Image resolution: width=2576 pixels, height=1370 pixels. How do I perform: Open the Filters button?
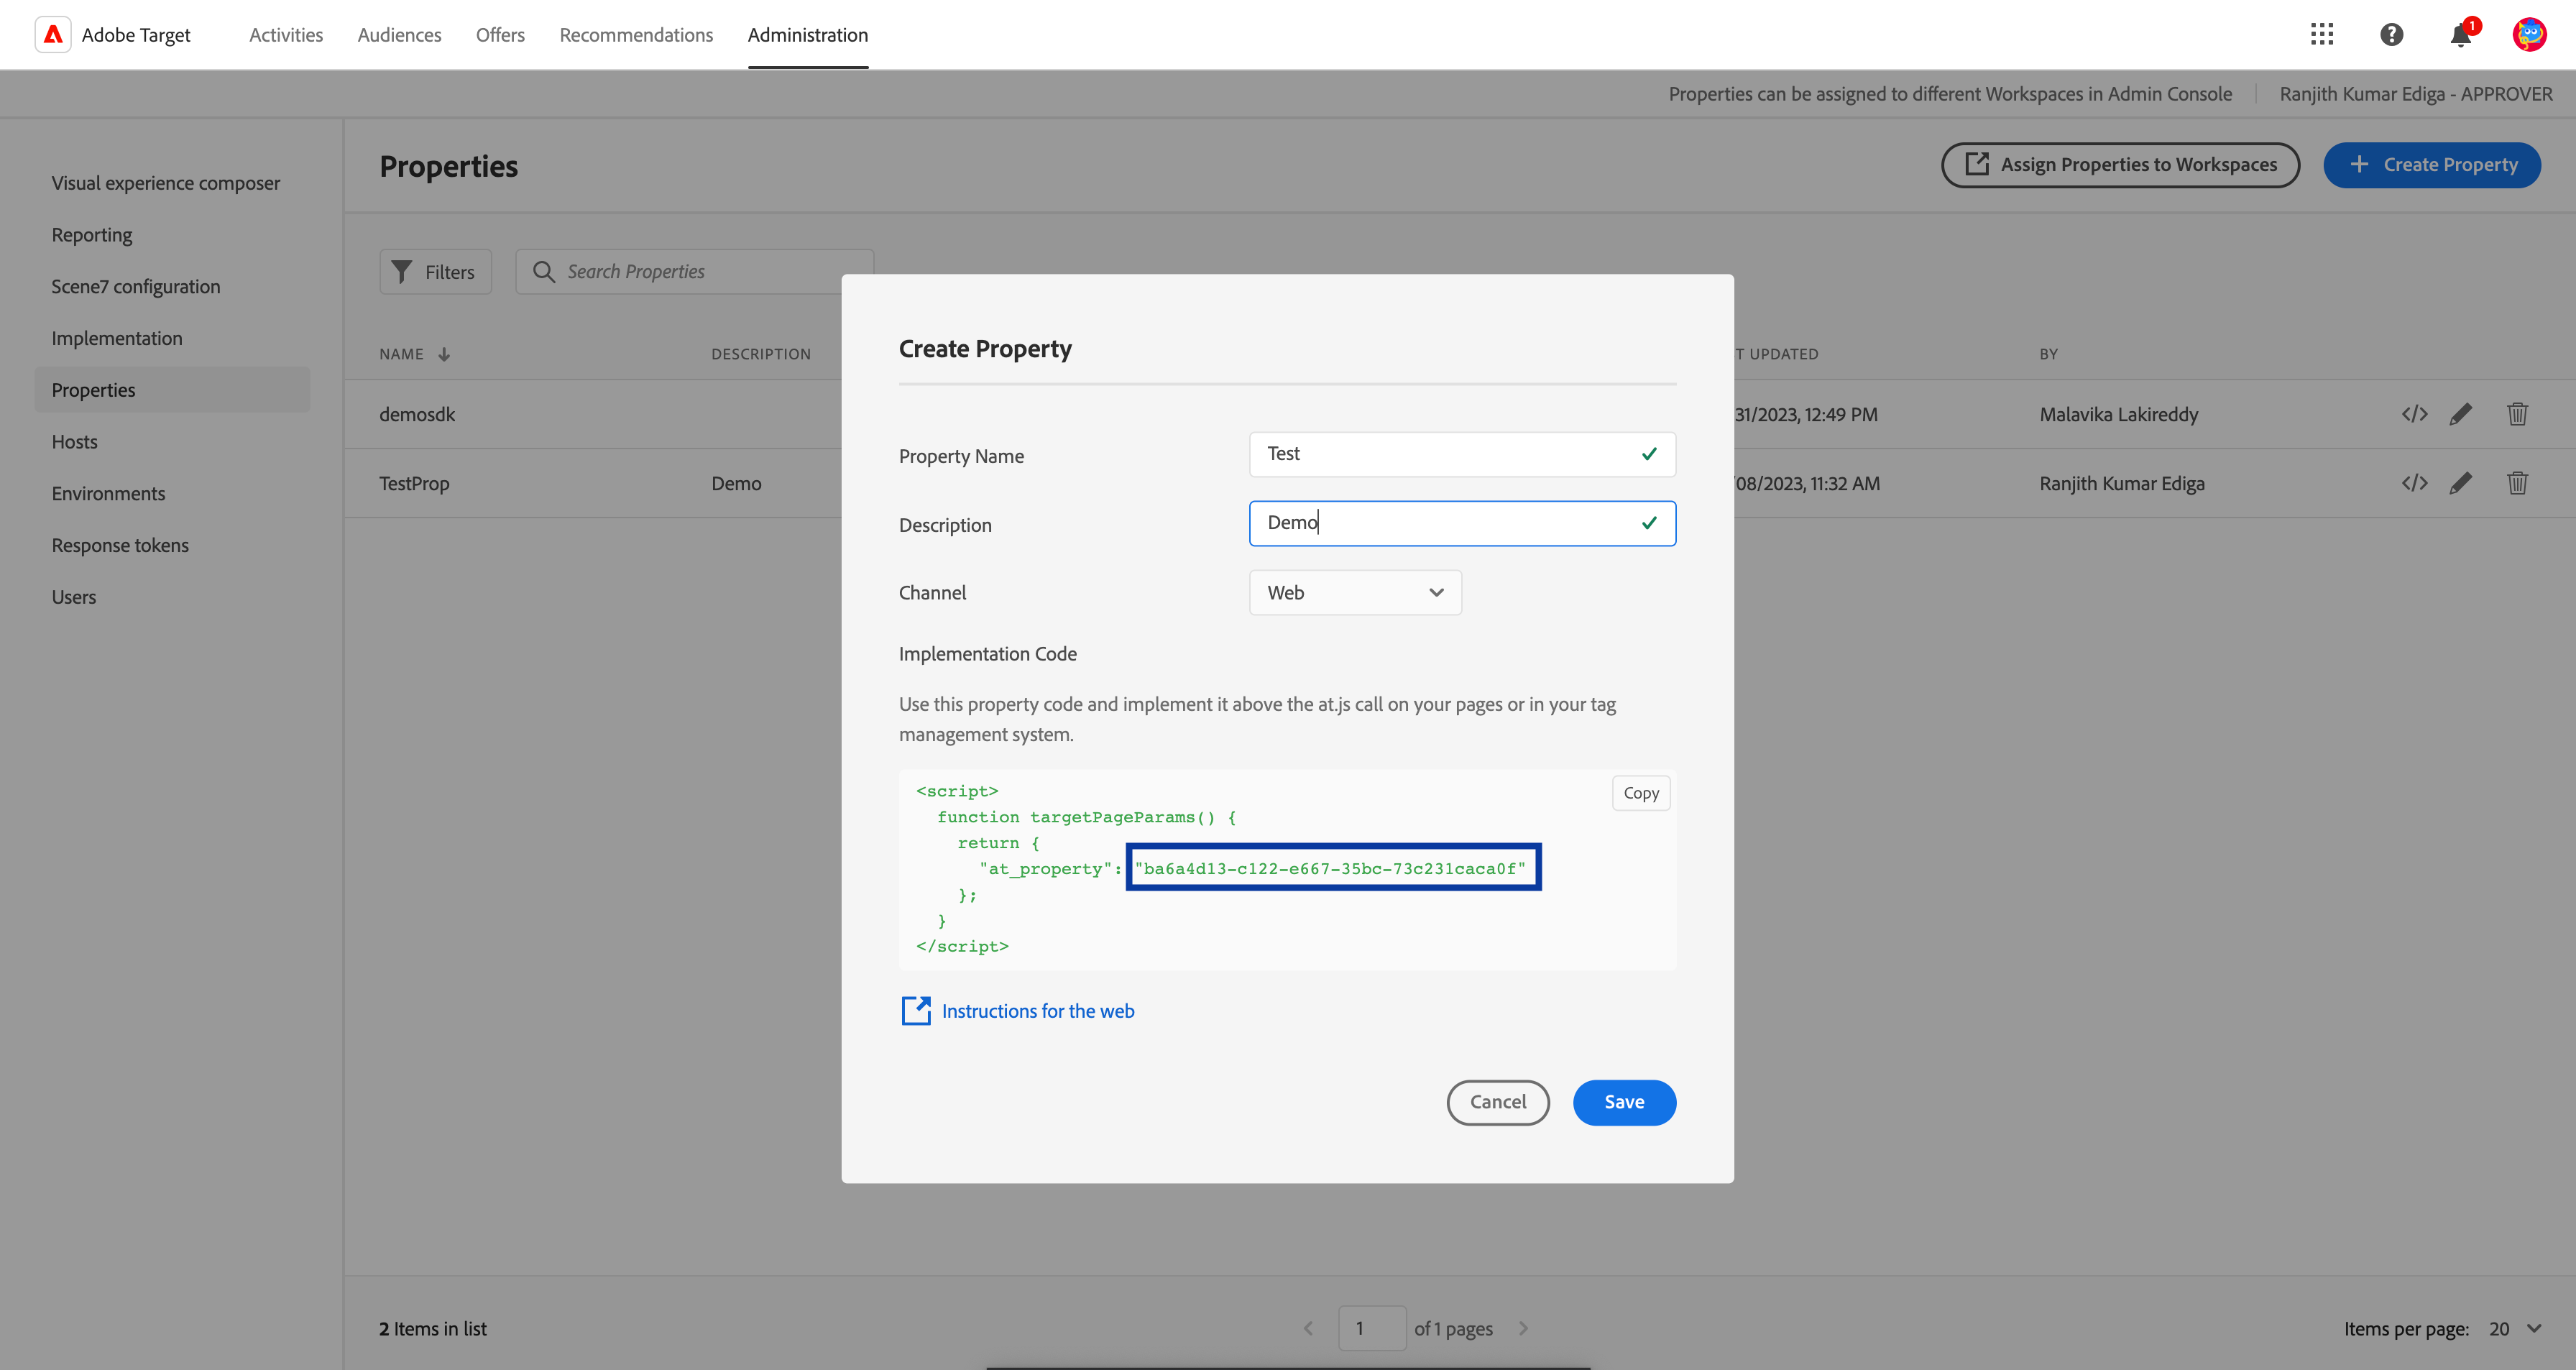click(435, 272)
